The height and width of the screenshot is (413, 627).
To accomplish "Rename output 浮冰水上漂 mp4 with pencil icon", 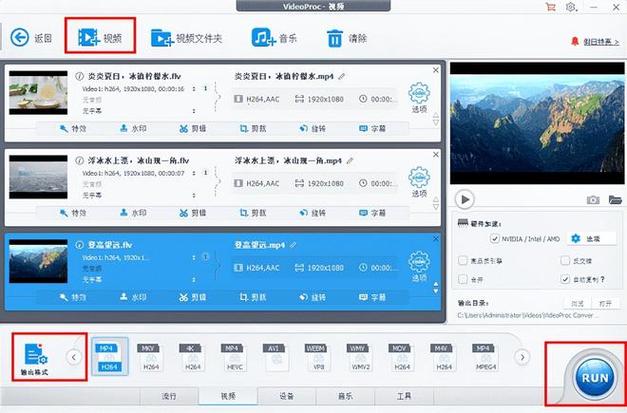I will click(x=350, y=161).
